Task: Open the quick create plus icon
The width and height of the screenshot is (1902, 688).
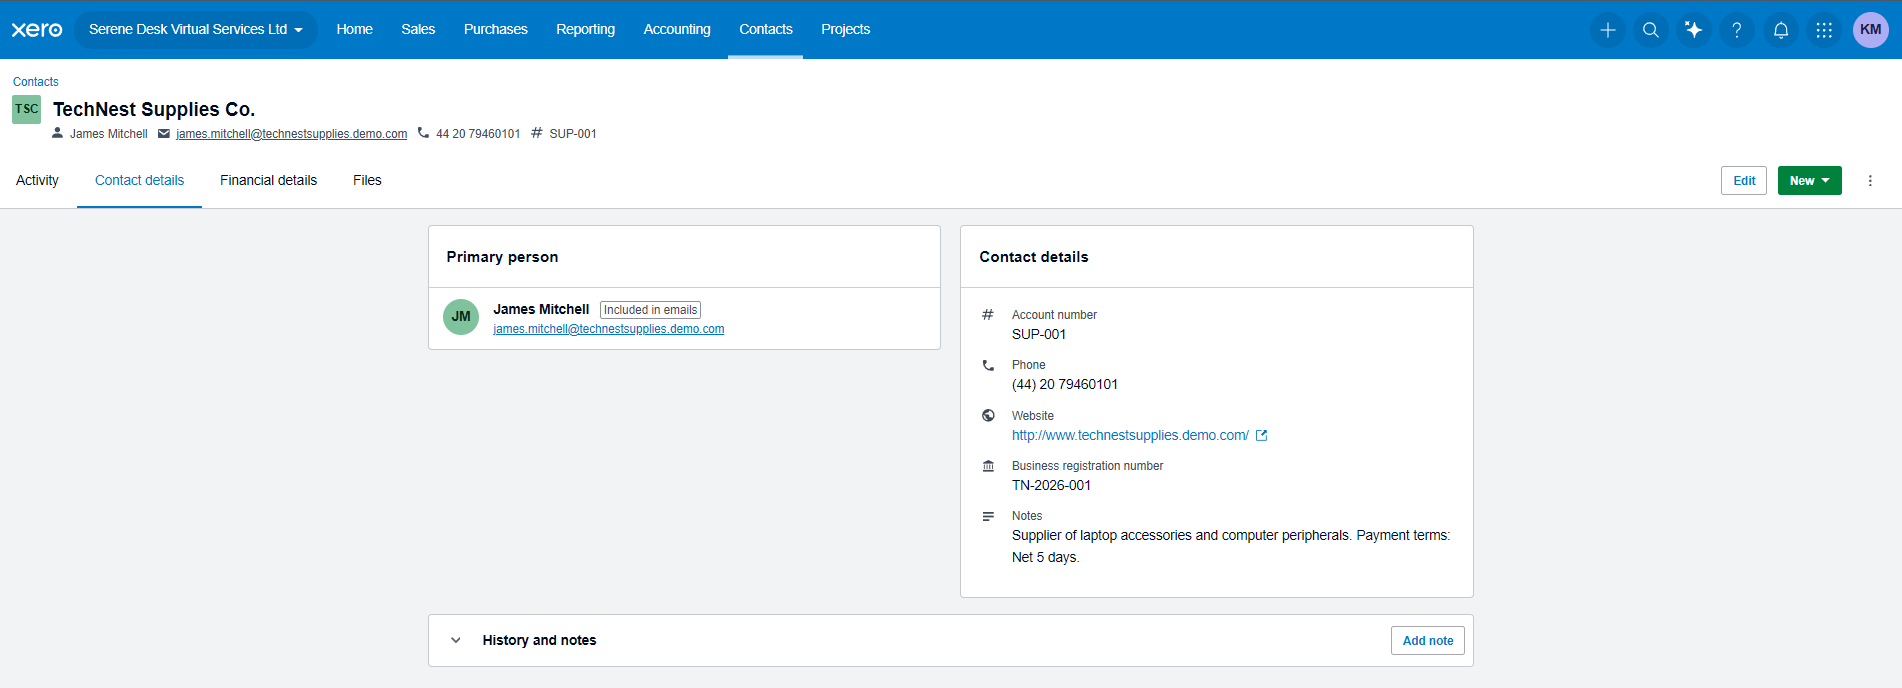Action: point(1608,30)
